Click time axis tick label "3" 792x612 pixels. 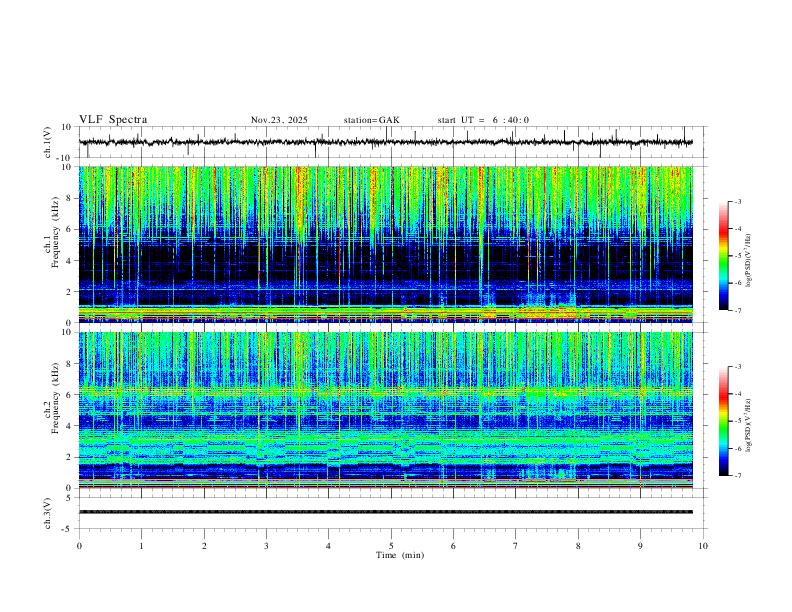pyautogui.click(x=266, y=546)
